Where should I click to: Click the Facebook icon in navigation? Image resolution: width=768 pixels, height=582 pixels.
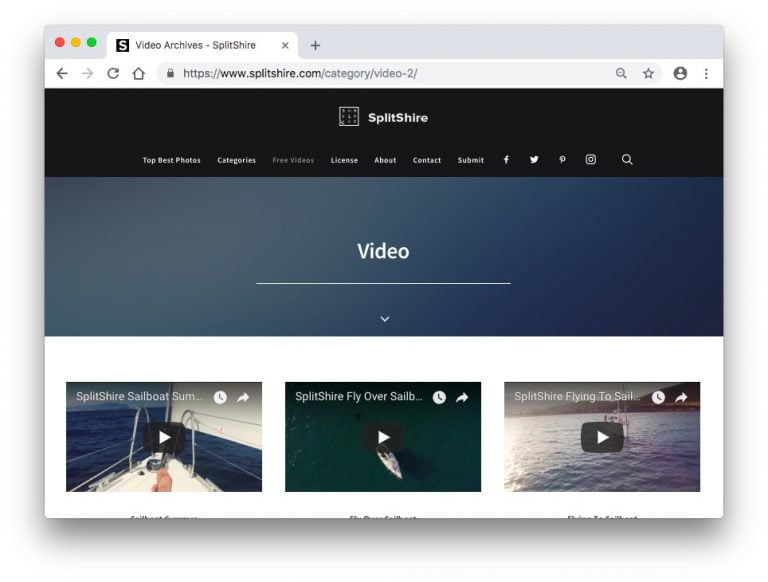[506, 160]
